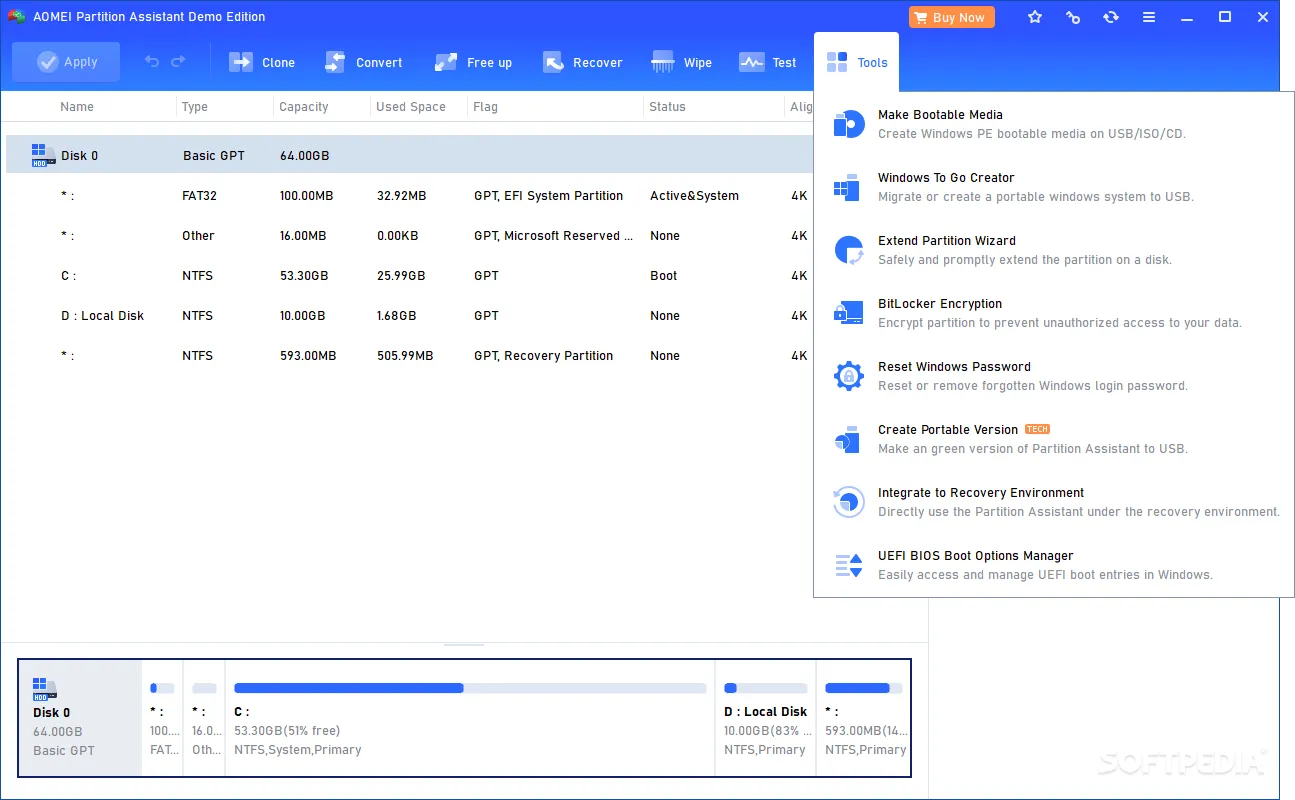Viewport: 1295px width, 800px height.
Task: Open UEFI BIOS Boot Options Manager
Action: pyautogui.click(x=975, y=556)
